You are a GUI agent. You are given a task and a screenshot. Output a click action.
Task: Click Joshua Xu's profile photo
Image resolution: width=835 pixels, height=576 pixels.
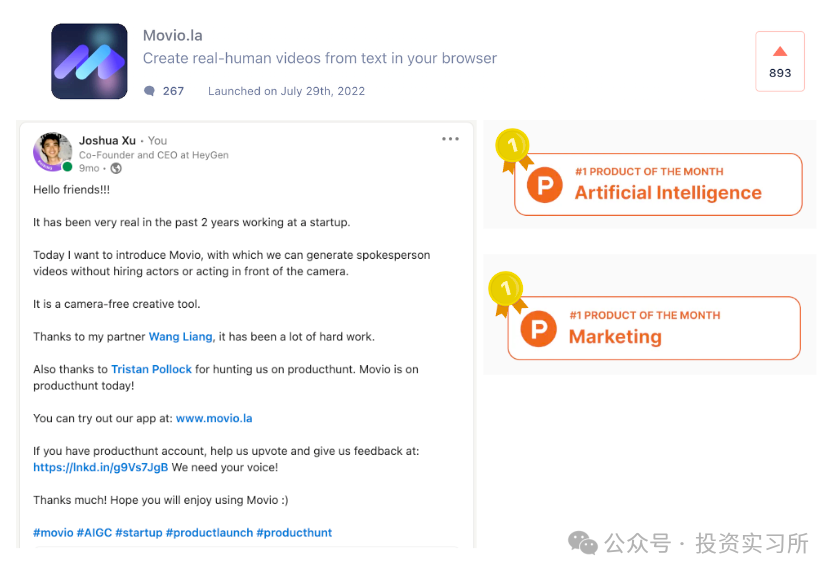[x=52, y=151]
